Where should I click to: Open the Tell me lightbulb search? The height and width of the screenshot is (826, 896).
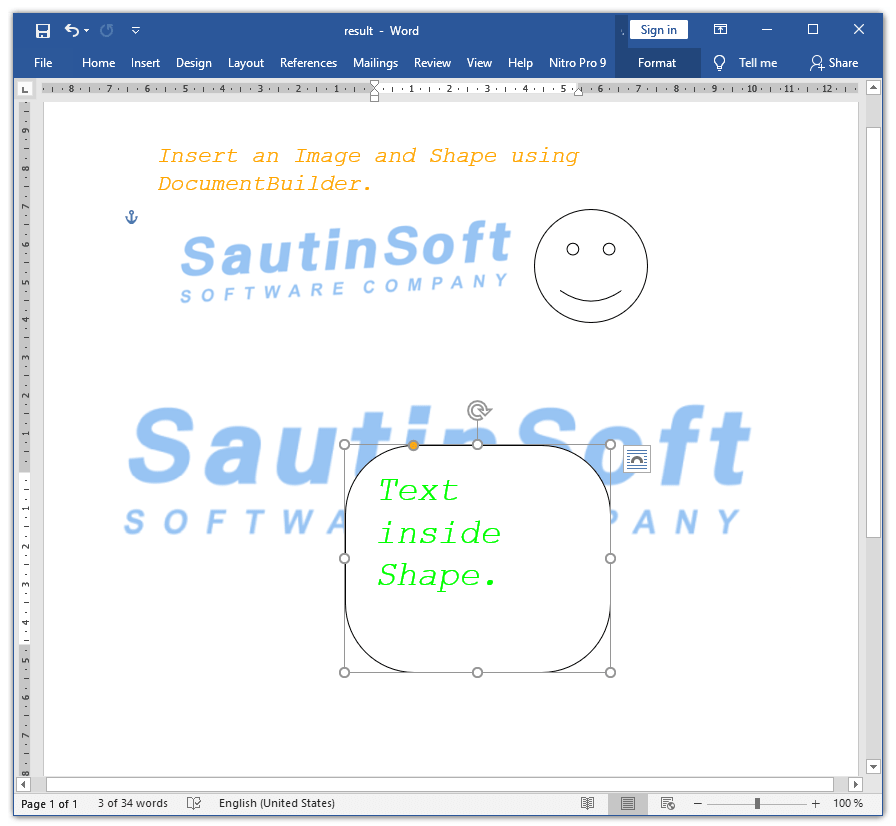719,62
